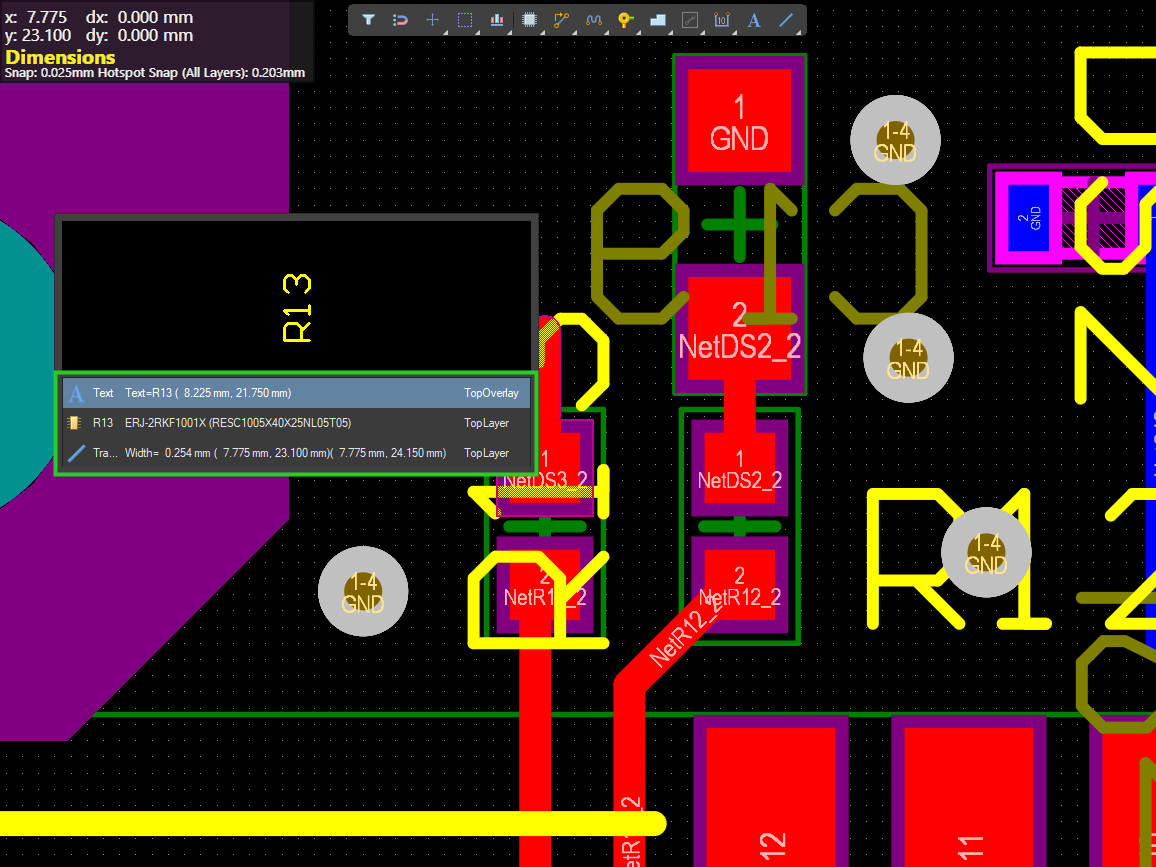Click the Align objects icon
Image resolution: width=1156 pixels, height=867 pixels.
497,20
